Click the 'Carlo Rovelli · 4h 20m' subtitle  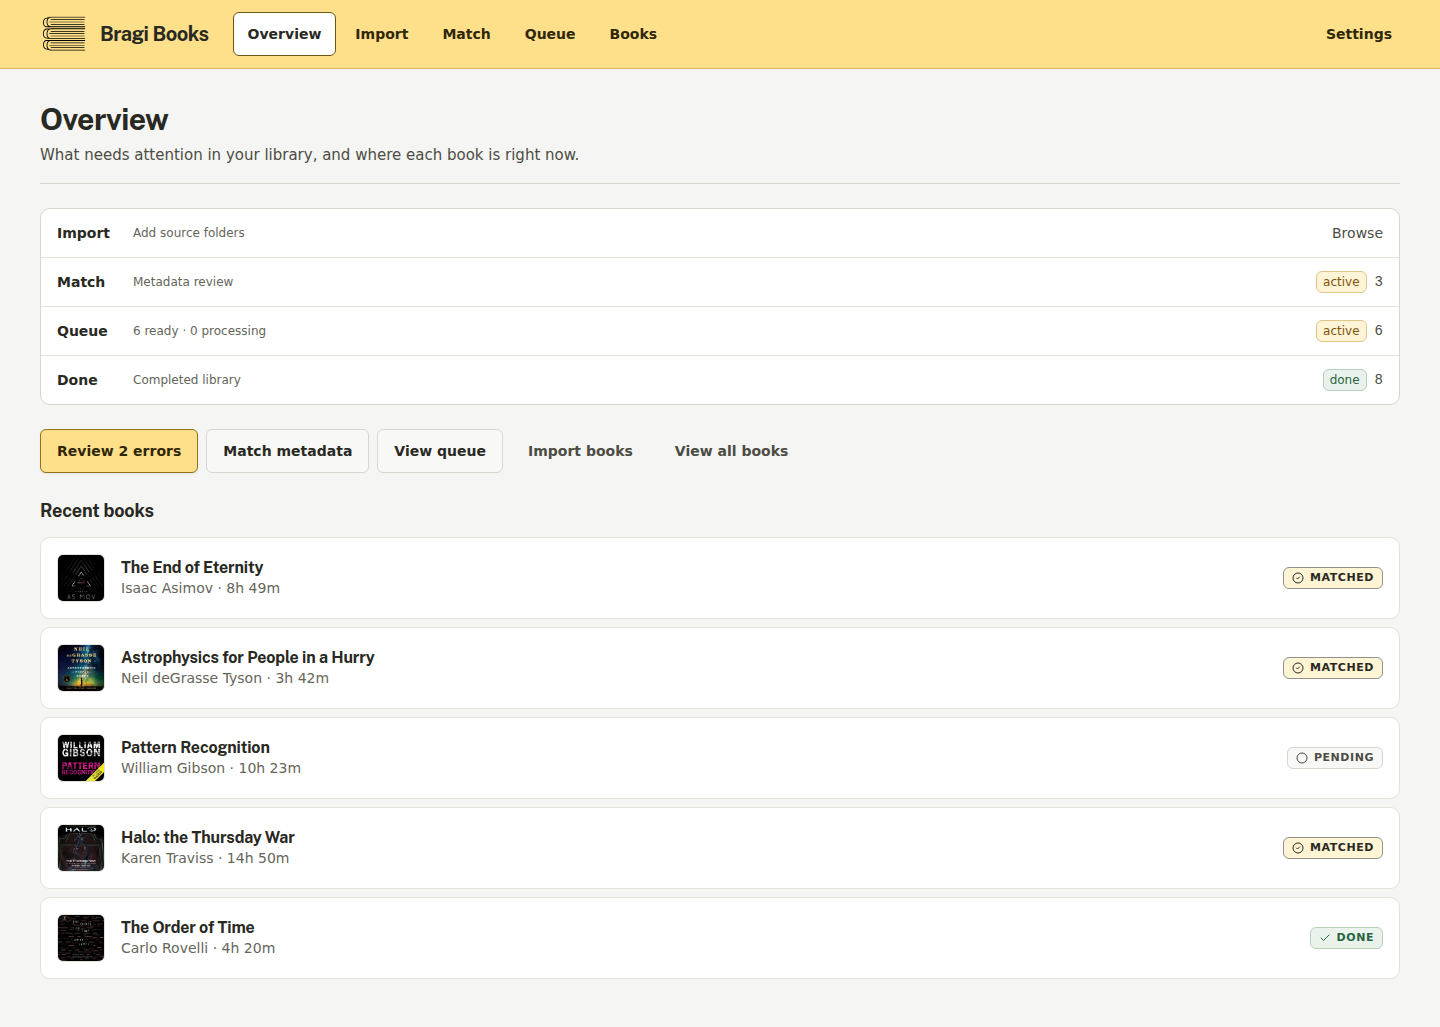(198, 948)
